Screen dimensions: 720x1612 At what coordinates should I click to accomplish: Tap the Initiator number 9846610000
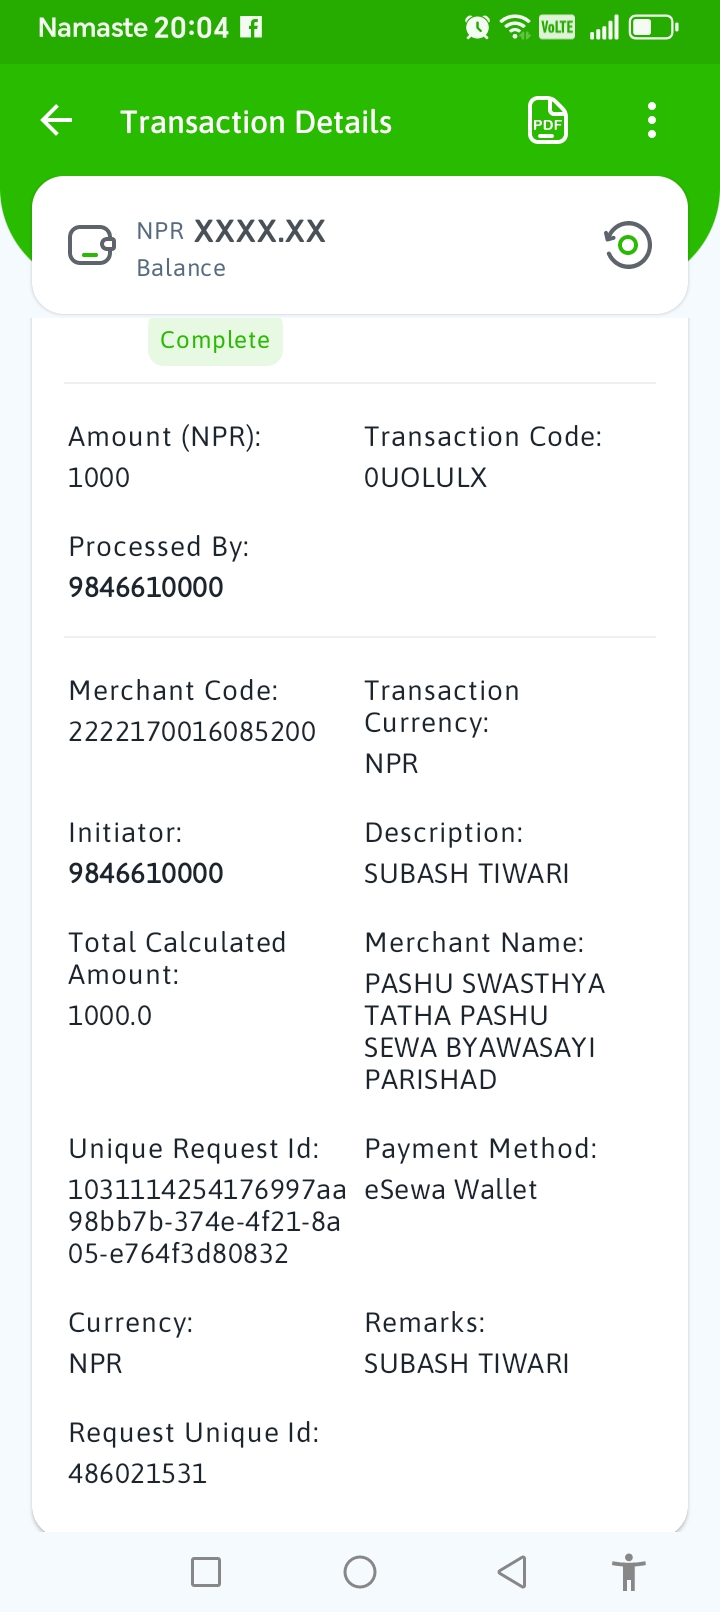pos(146,874)
